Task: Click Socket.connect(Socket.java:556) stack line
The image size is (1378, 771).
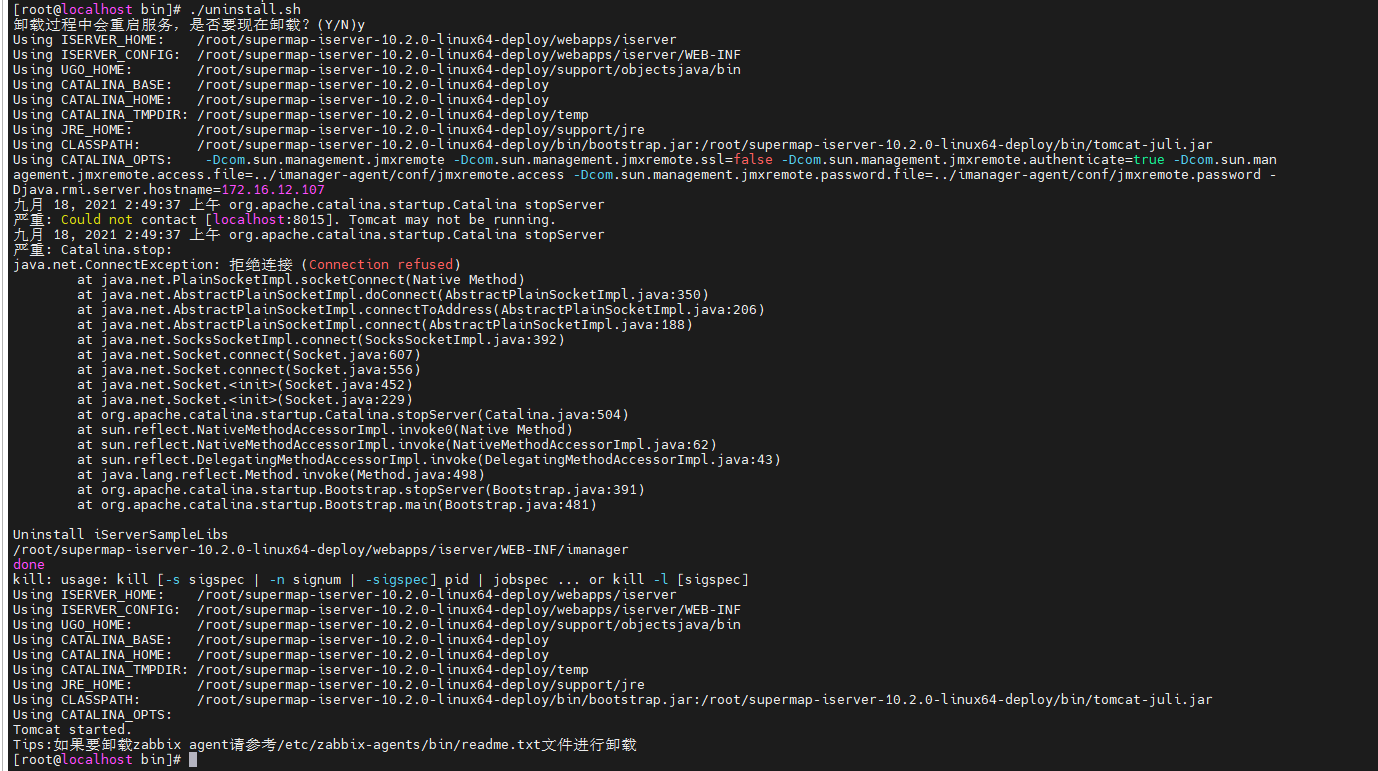Action: click(249, 369)
